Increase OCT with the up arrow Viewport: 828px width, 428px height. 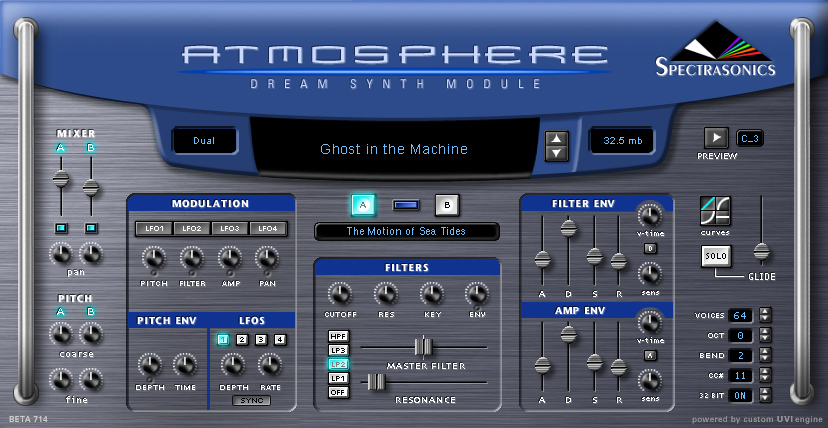point(765,331)
